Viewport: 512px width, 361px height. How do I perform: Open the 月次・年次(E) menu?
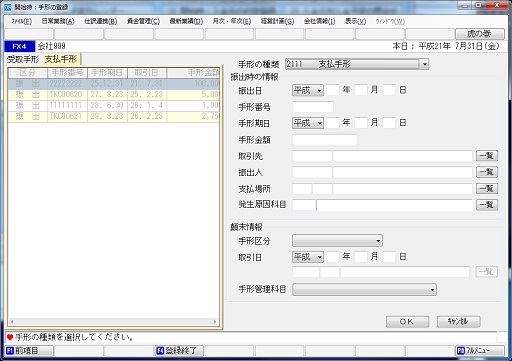coord(232,21)
